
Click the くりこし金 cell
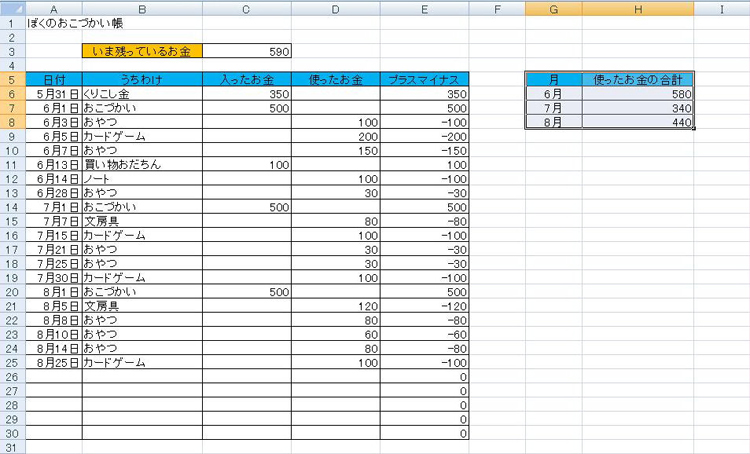pyautogui.click(x=142, y=93)
